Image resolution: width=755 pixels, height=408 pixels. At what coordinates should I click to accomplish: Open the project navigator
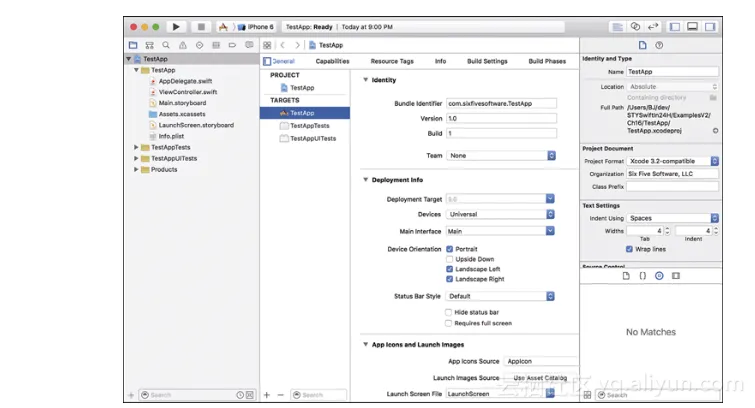click(133, 45)
